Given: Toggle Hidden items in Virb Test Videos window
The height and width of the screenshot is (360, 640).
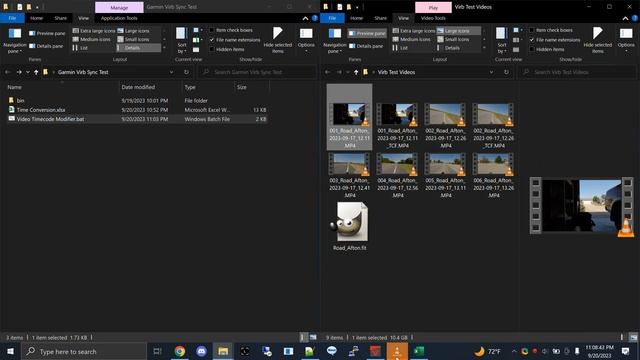Looking at the screenshot, I should point(547,49).
